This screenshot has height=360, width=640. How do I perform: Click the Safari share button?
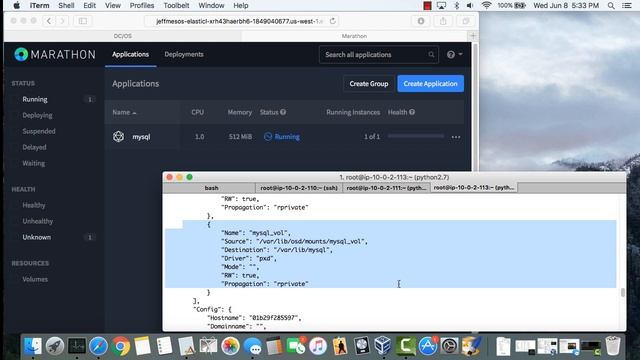pyautogui.click(x=443, y=21)
